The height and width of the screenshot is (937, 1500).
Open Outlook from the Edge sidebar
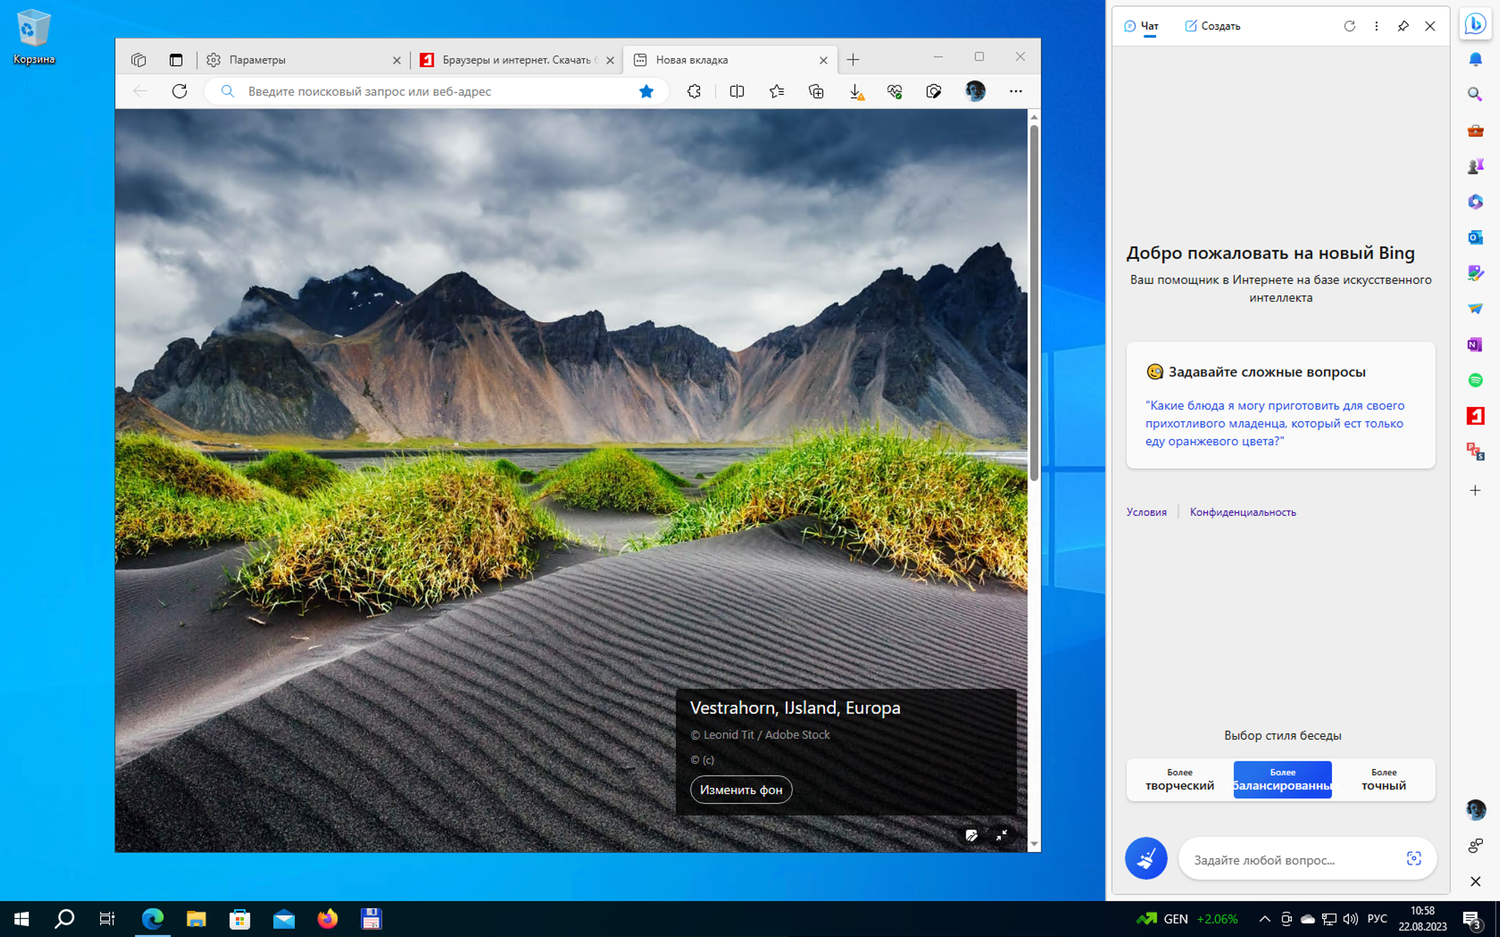tap(1475, 237)
